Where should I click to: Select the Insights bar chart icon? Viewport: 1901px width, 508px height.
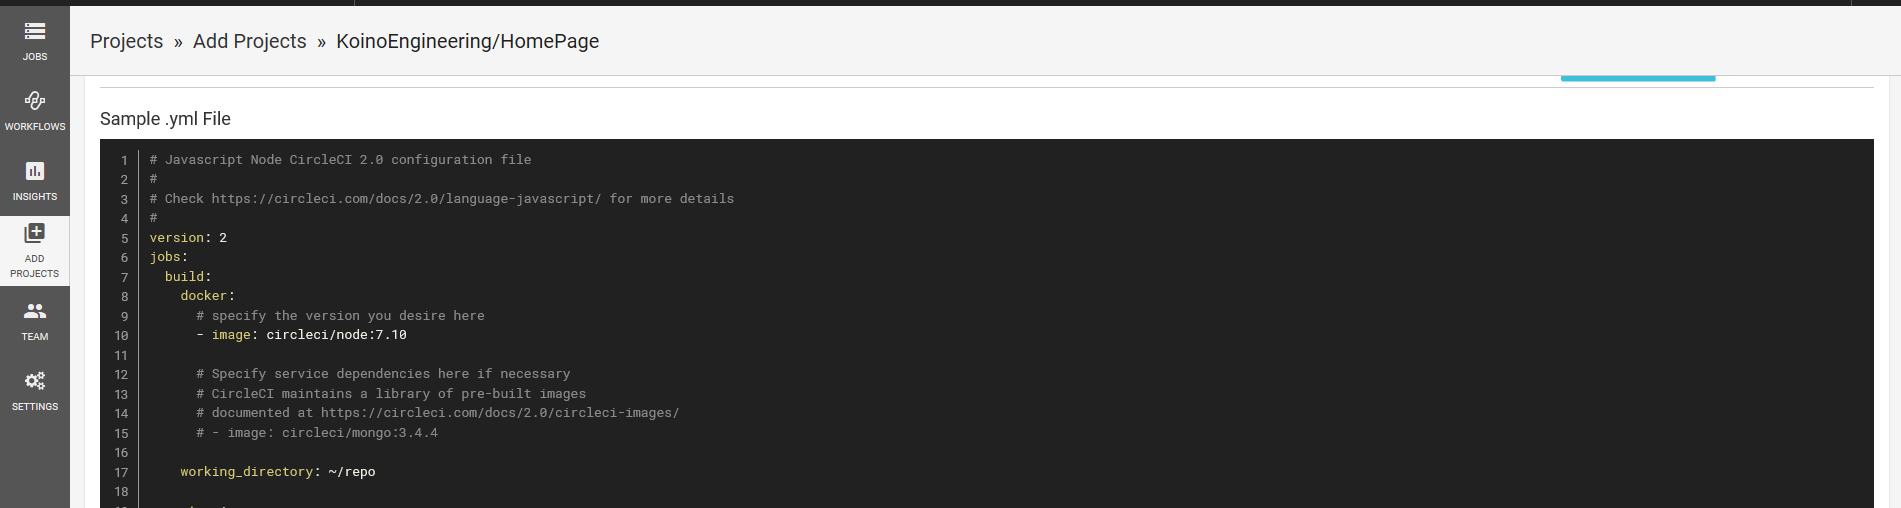35,171
